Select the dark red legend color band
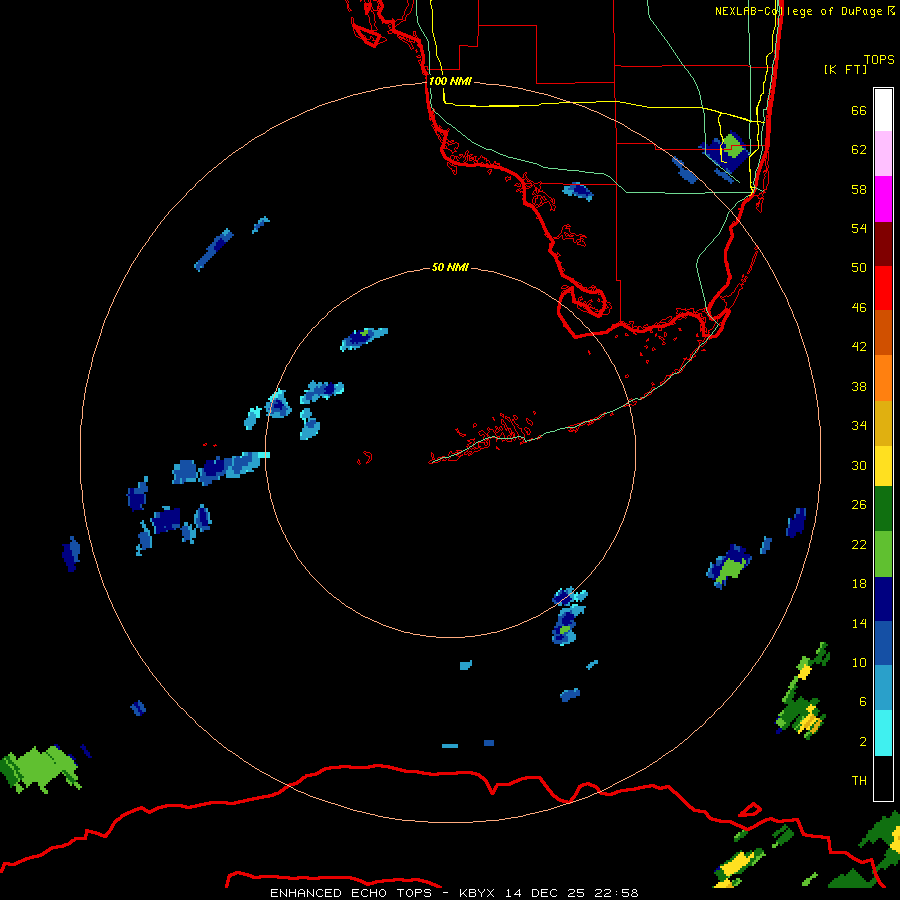The image size is (900, 900). pos(883,243)
